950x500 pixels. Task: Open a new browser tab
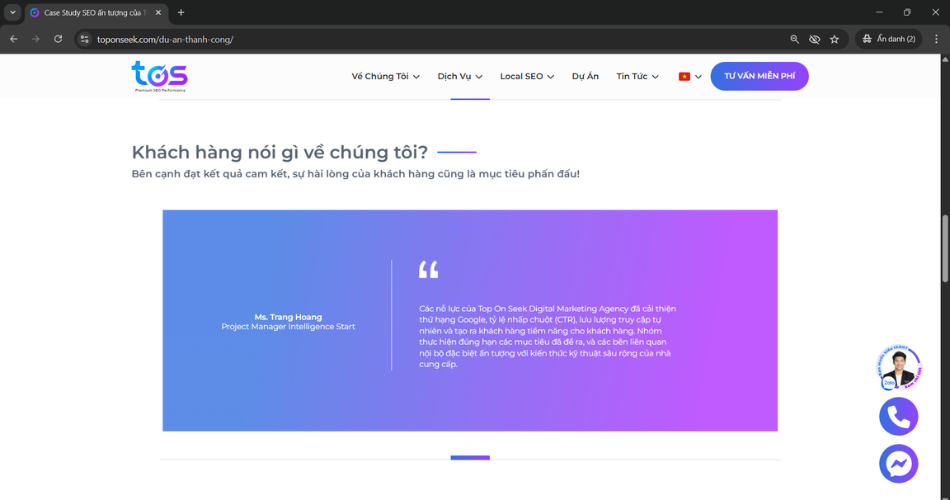[181, 12]
